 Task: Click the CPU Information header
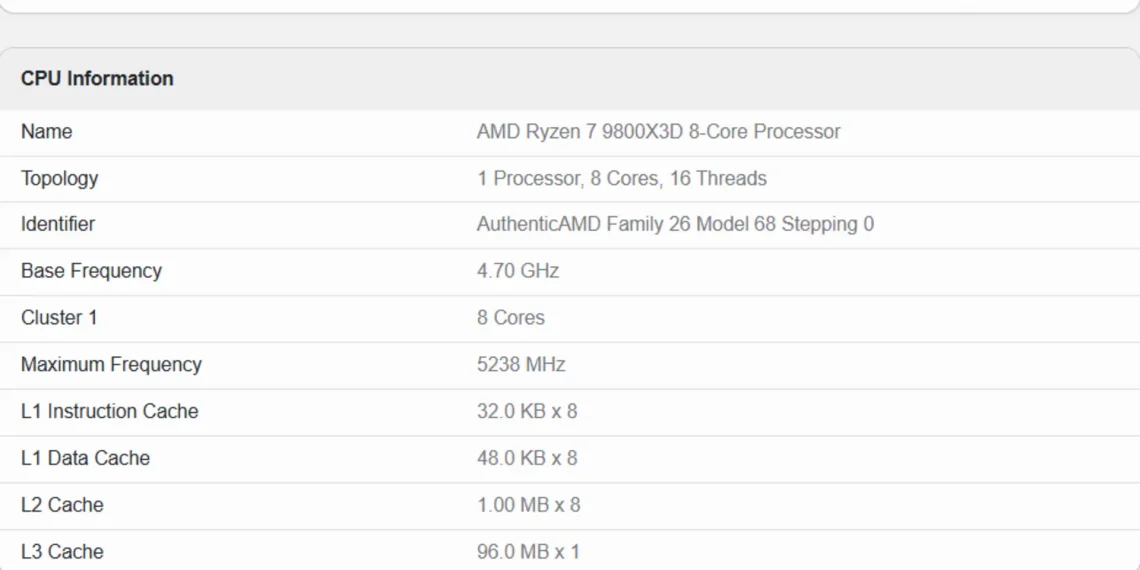pos(97,79)
